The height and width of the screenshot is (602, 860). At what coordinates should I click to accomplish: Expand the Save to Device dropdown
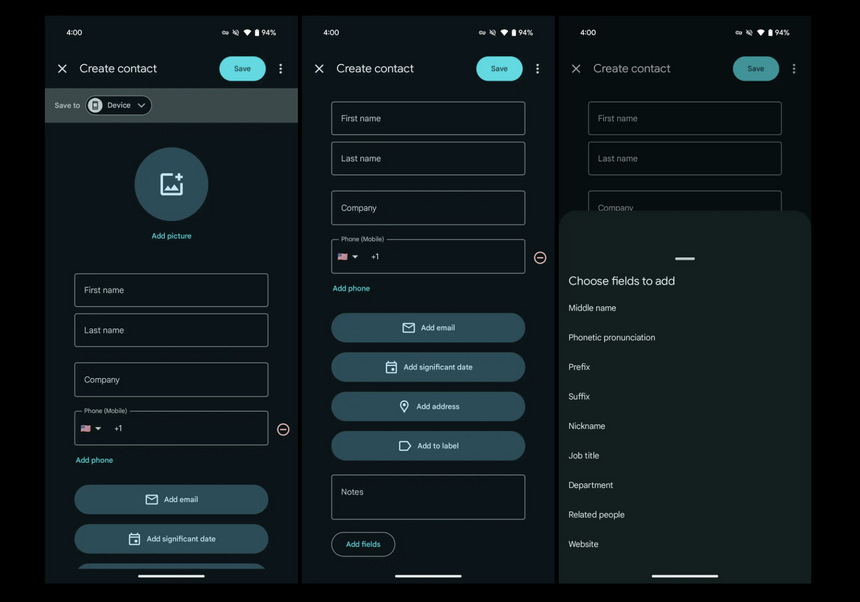[119, 105]
